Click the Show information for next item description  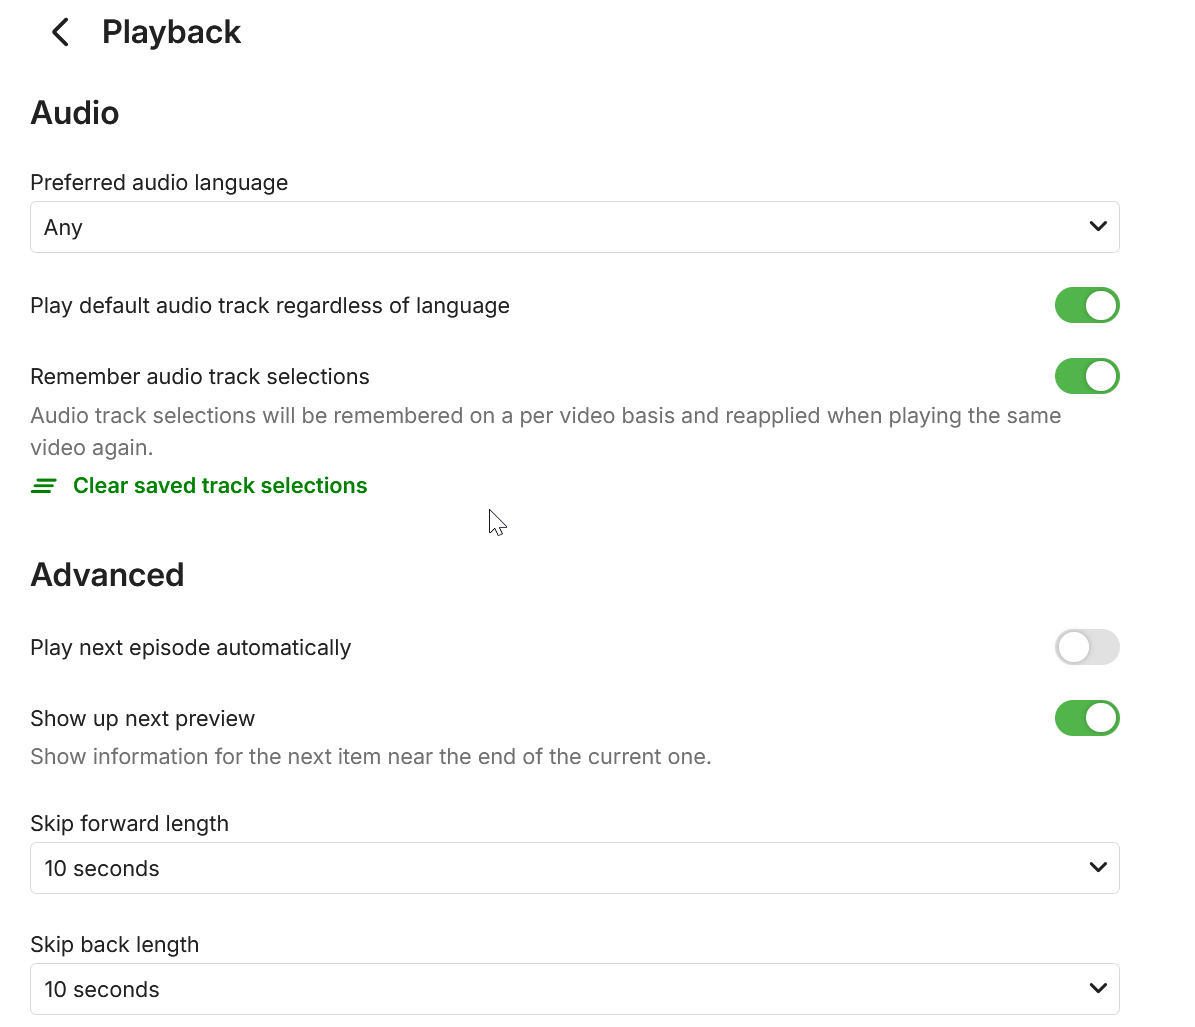[370, 757]
